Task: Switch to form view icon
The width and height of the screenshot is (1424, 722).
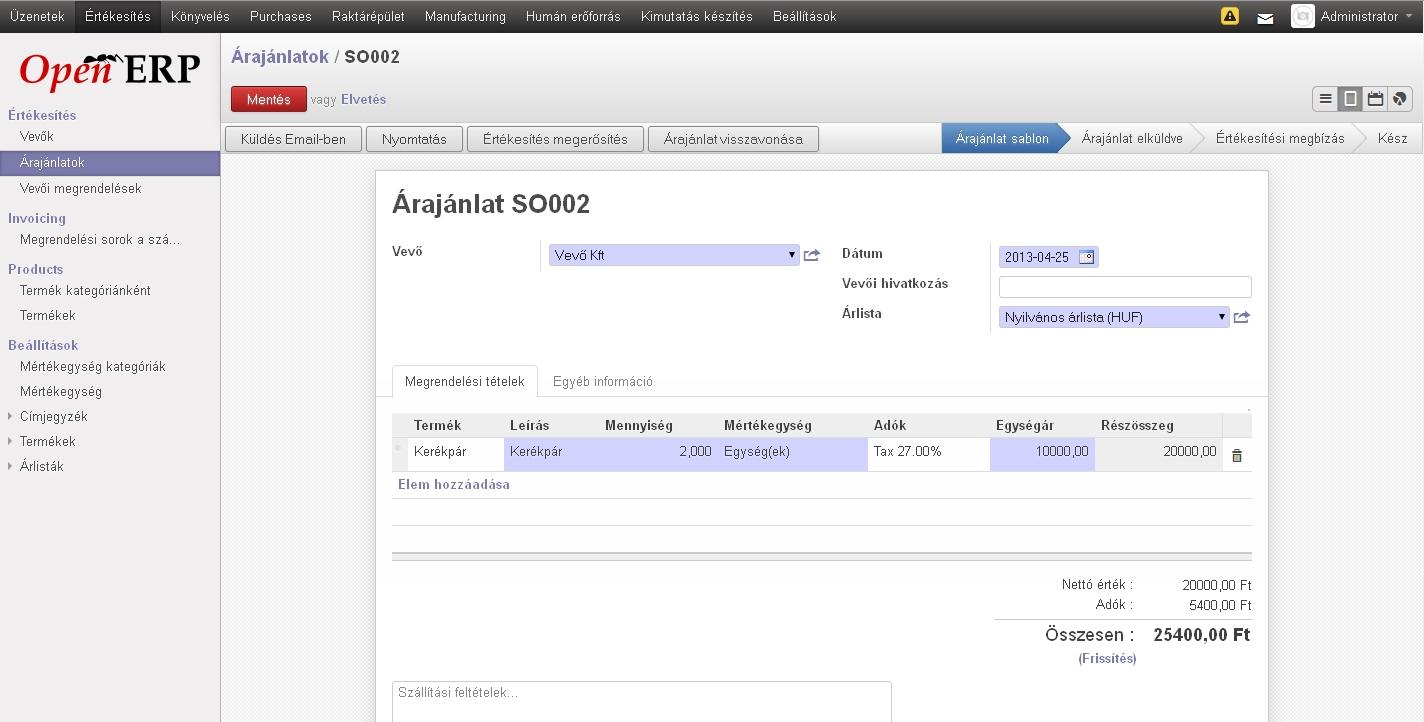Action: pos(1350,99)
